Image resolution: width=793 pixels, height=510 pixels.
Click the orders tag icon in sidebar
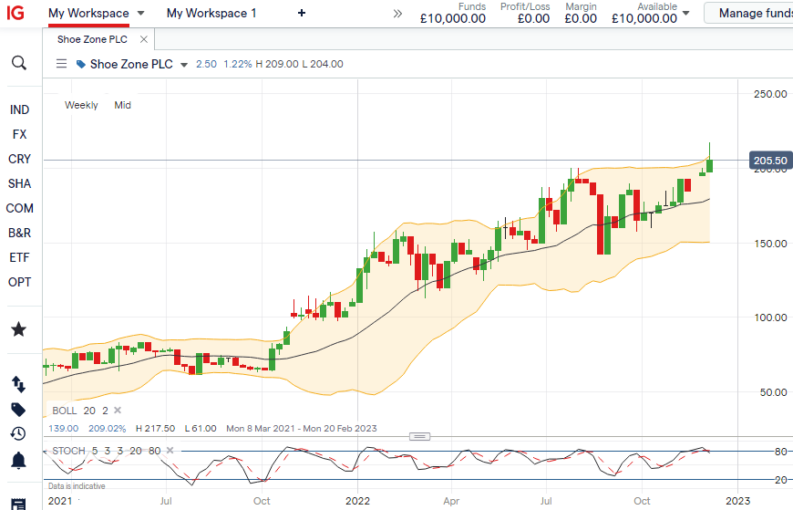(x=19, y=409)
